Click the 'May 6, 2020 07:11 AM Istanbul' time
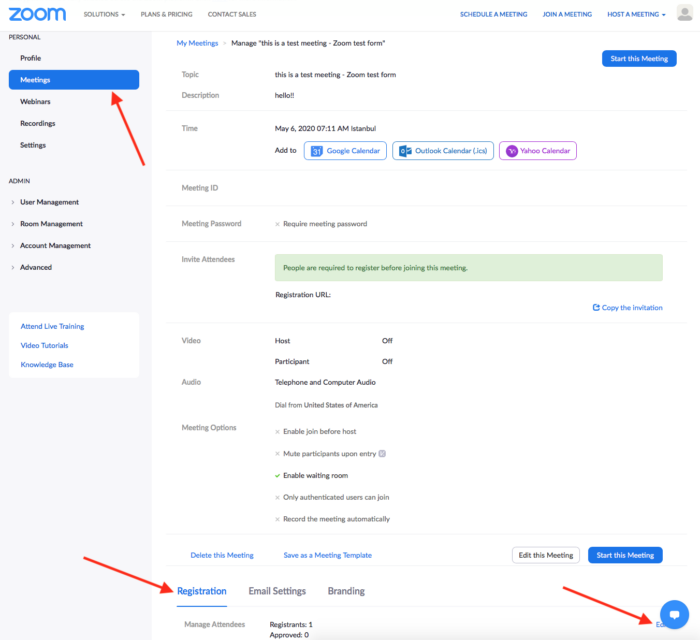This screenshot has width=700, height=640. [x=325, y=129]
